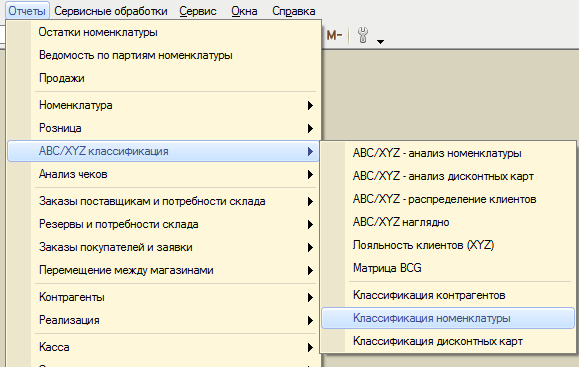The height and width of the screenshot is (367, 579).
Task: Click the M- toolbar button
Action: pos(334,35)
